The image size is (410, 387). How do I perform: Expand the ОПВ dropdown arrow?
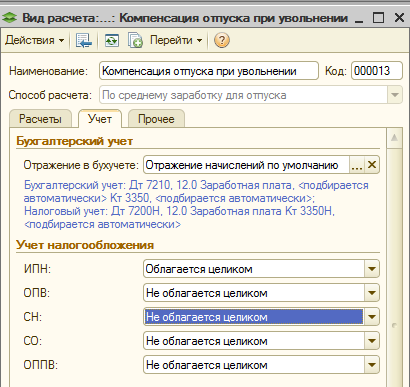point(372,293)
